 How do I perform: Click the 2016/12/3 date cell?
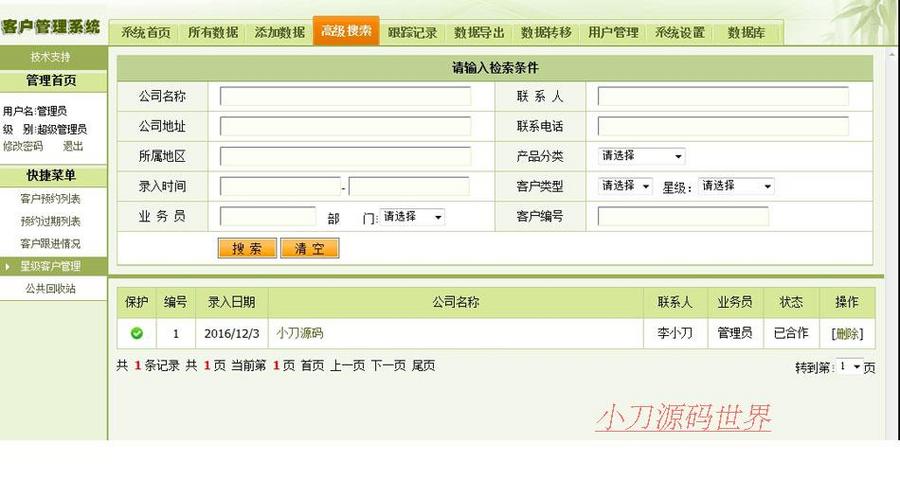pyautogui.click(x=232, y=334)
